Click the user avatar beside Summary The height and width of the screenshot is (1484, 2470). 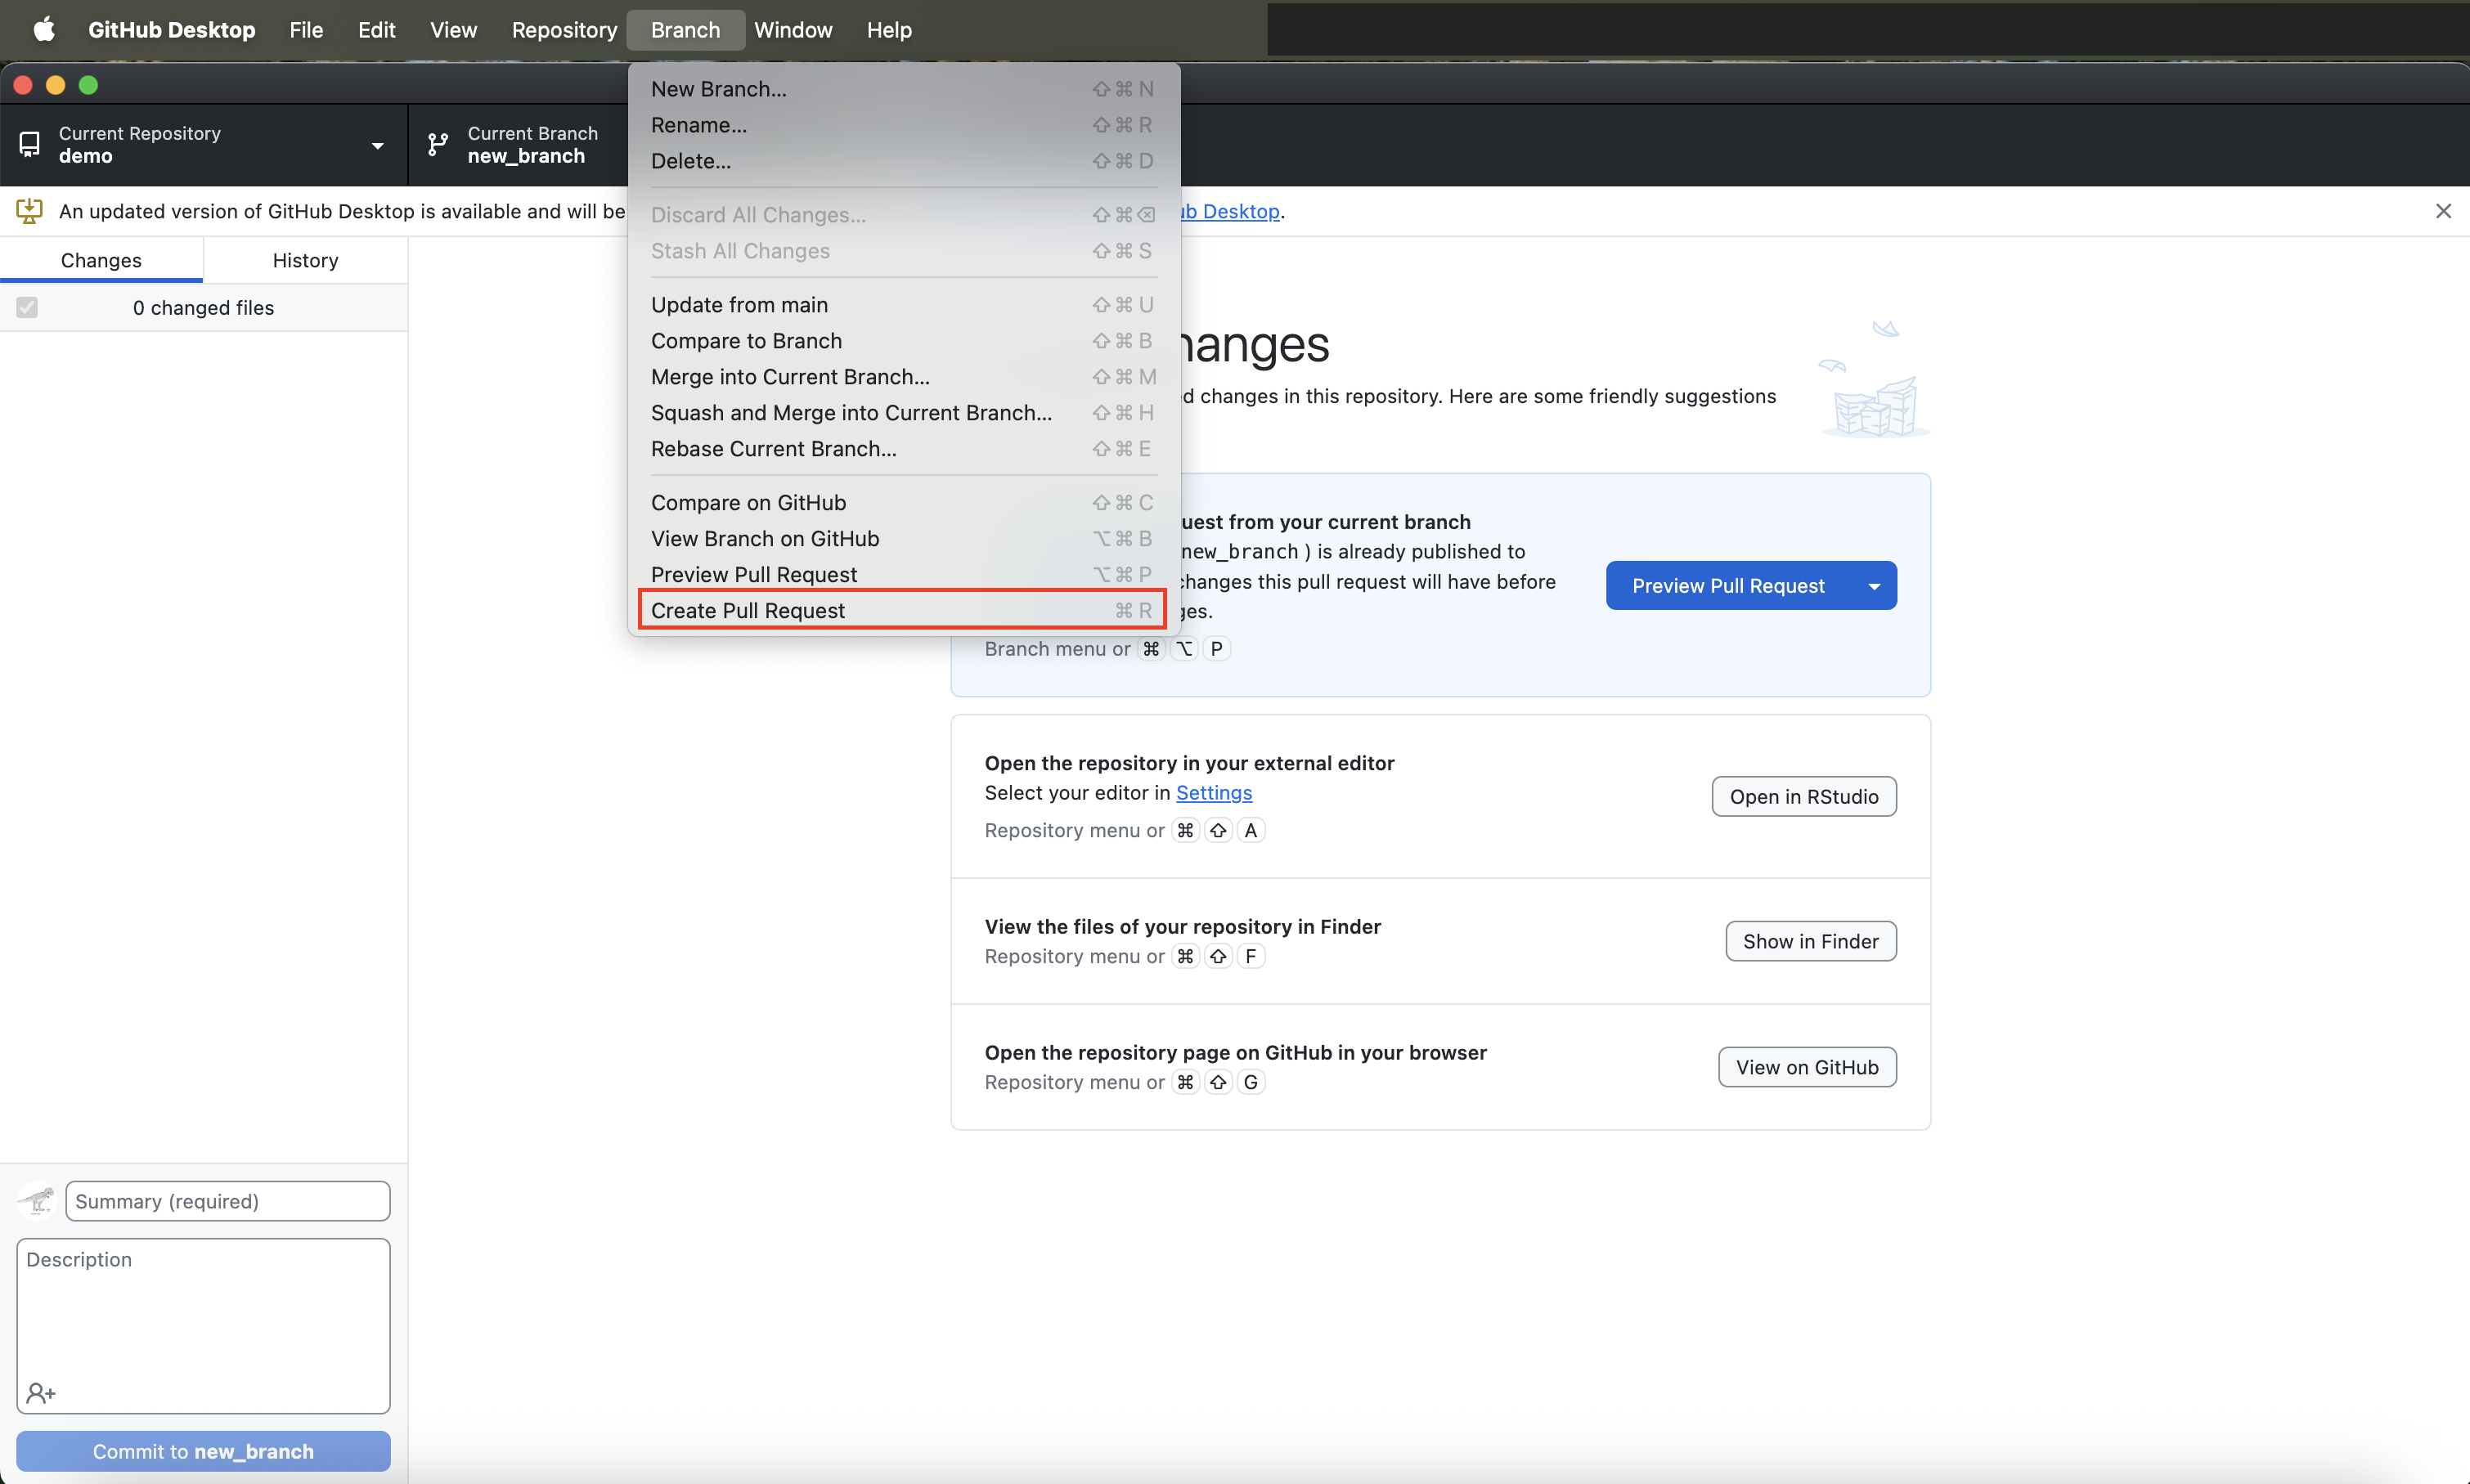38,1200
